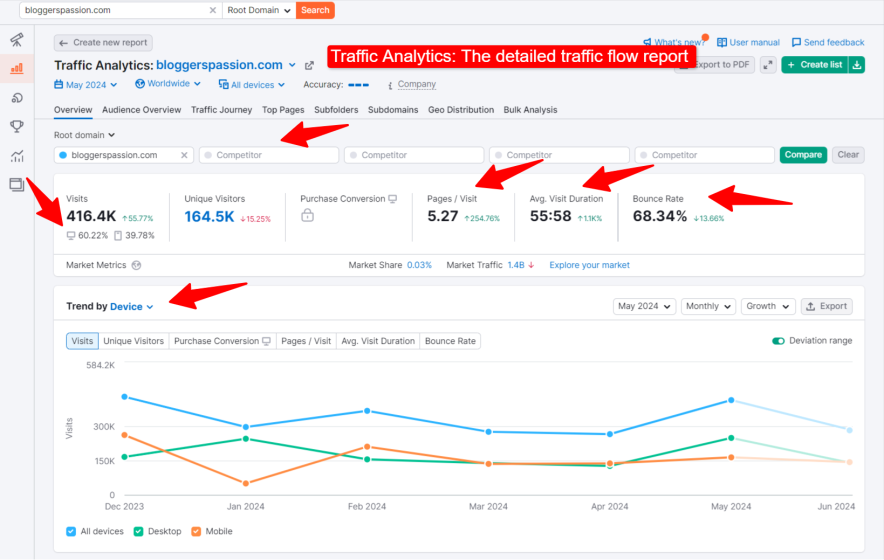Image resolution: width=884 pixels, height=560 pixels.
Task: Select the Avg. Visit Duration chart tab
Action: point(378,341)
